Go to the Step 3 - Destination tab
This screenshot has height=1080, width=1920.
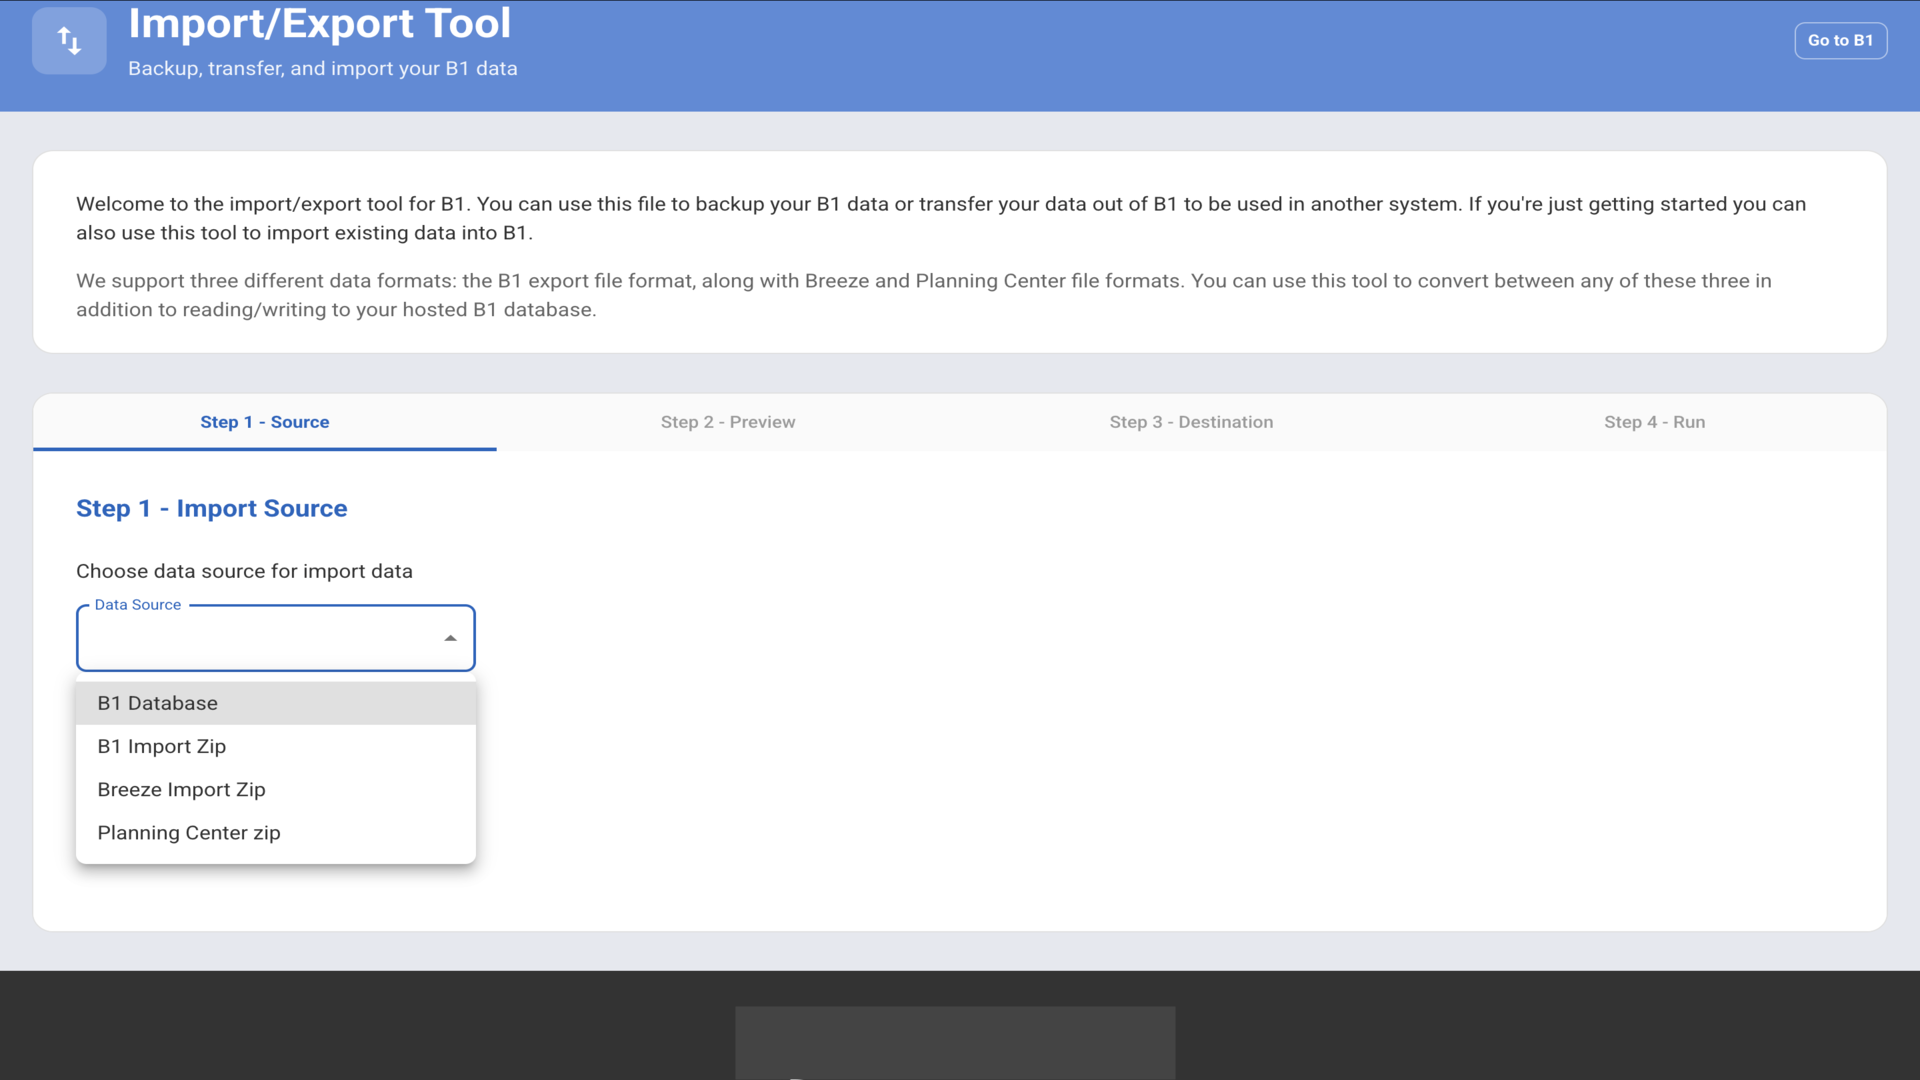pos(1190,422)
